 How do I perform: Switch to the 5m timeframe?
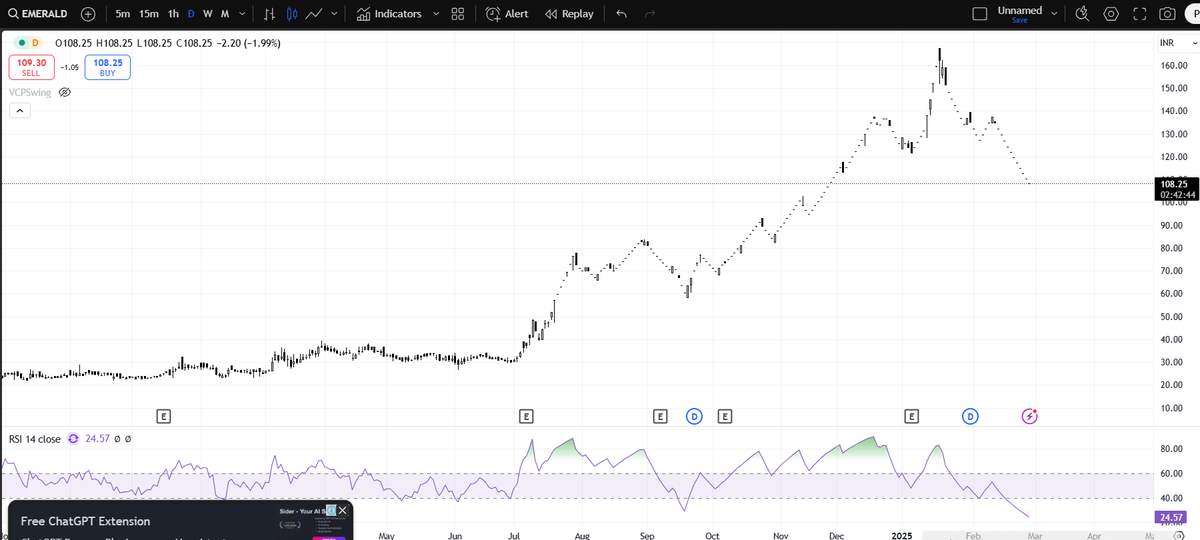[122, 14]
